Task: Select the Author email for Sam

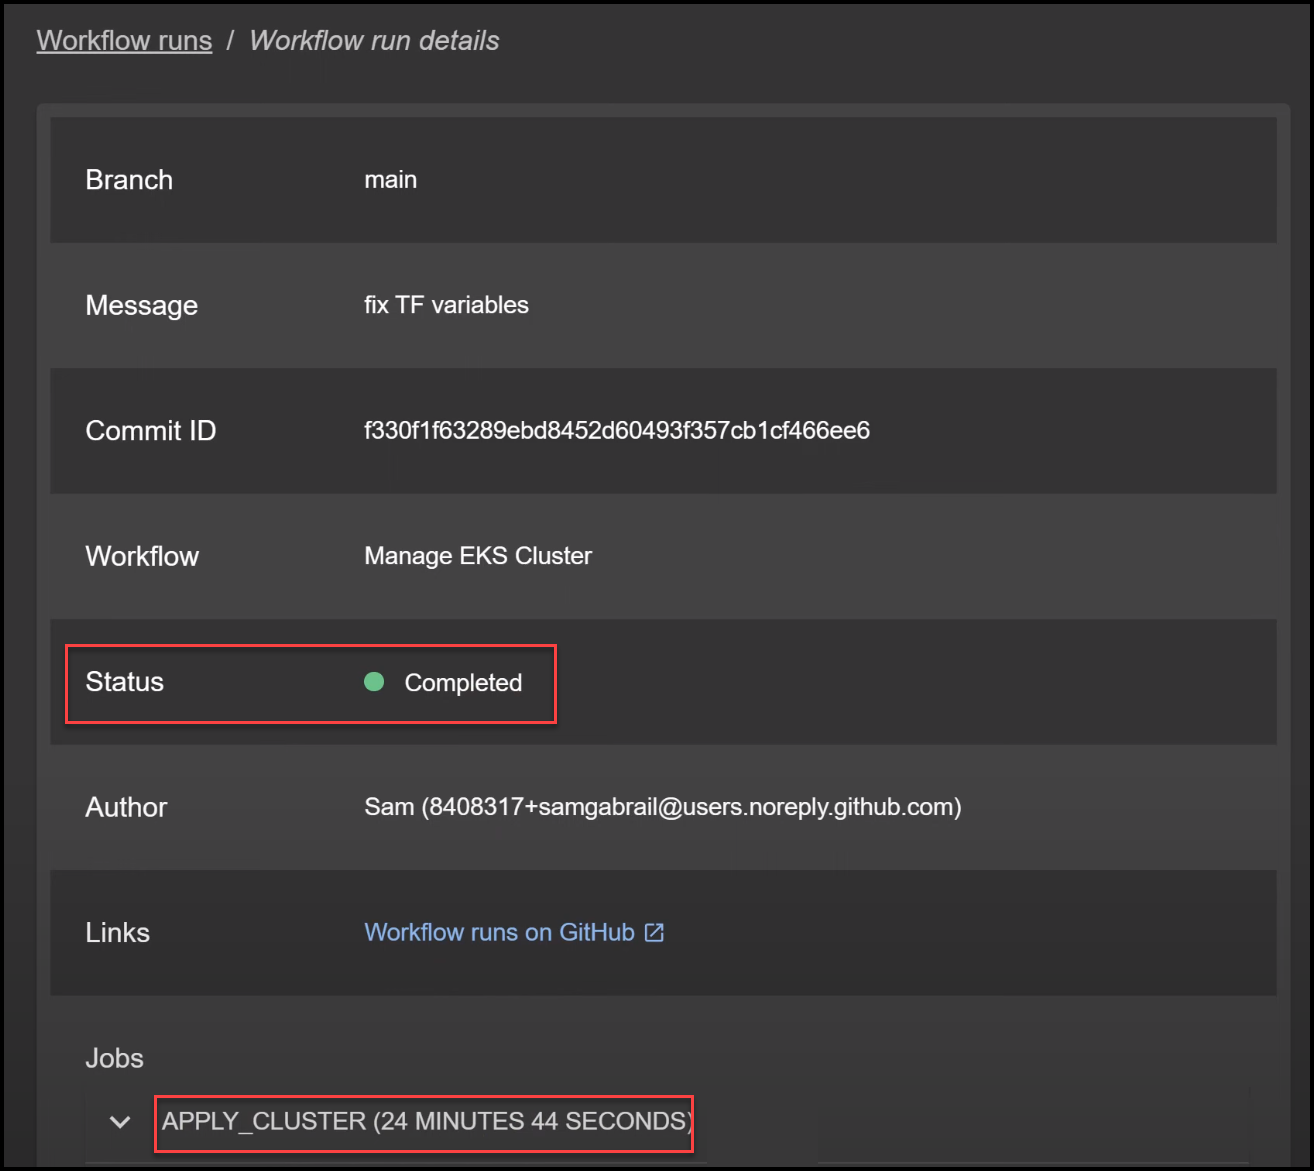Action: 662,807
